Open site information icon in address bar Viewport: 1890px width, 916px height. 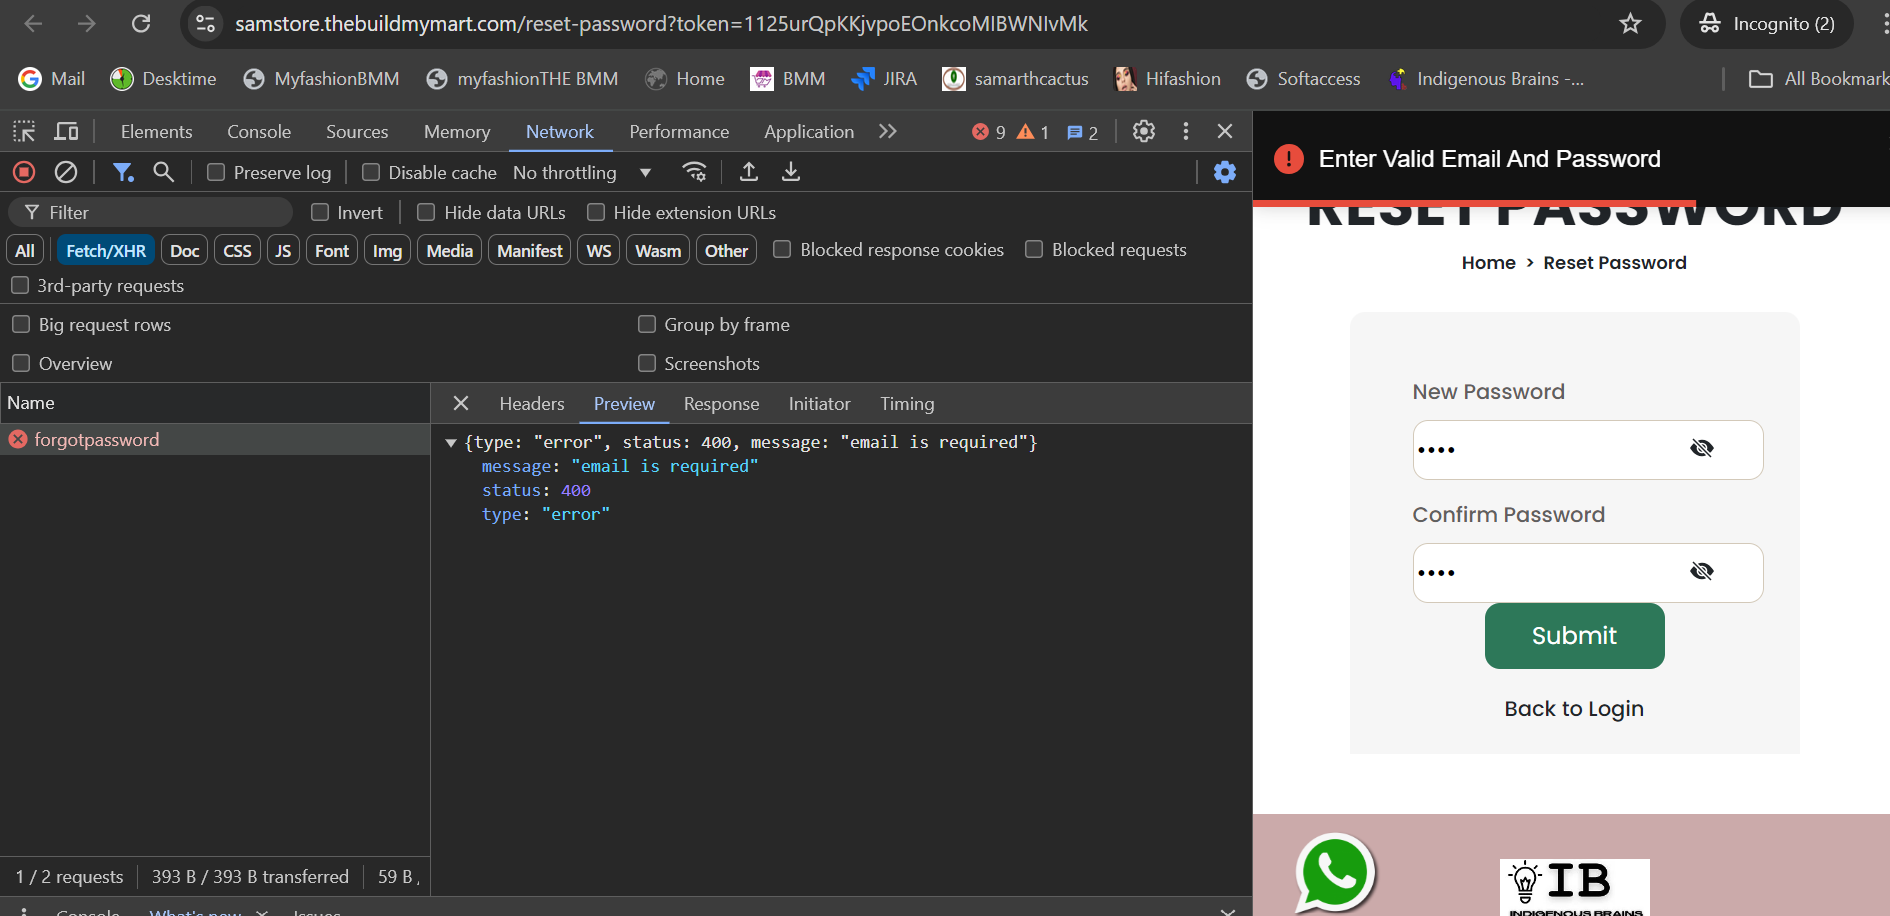[x=205, y=23]
